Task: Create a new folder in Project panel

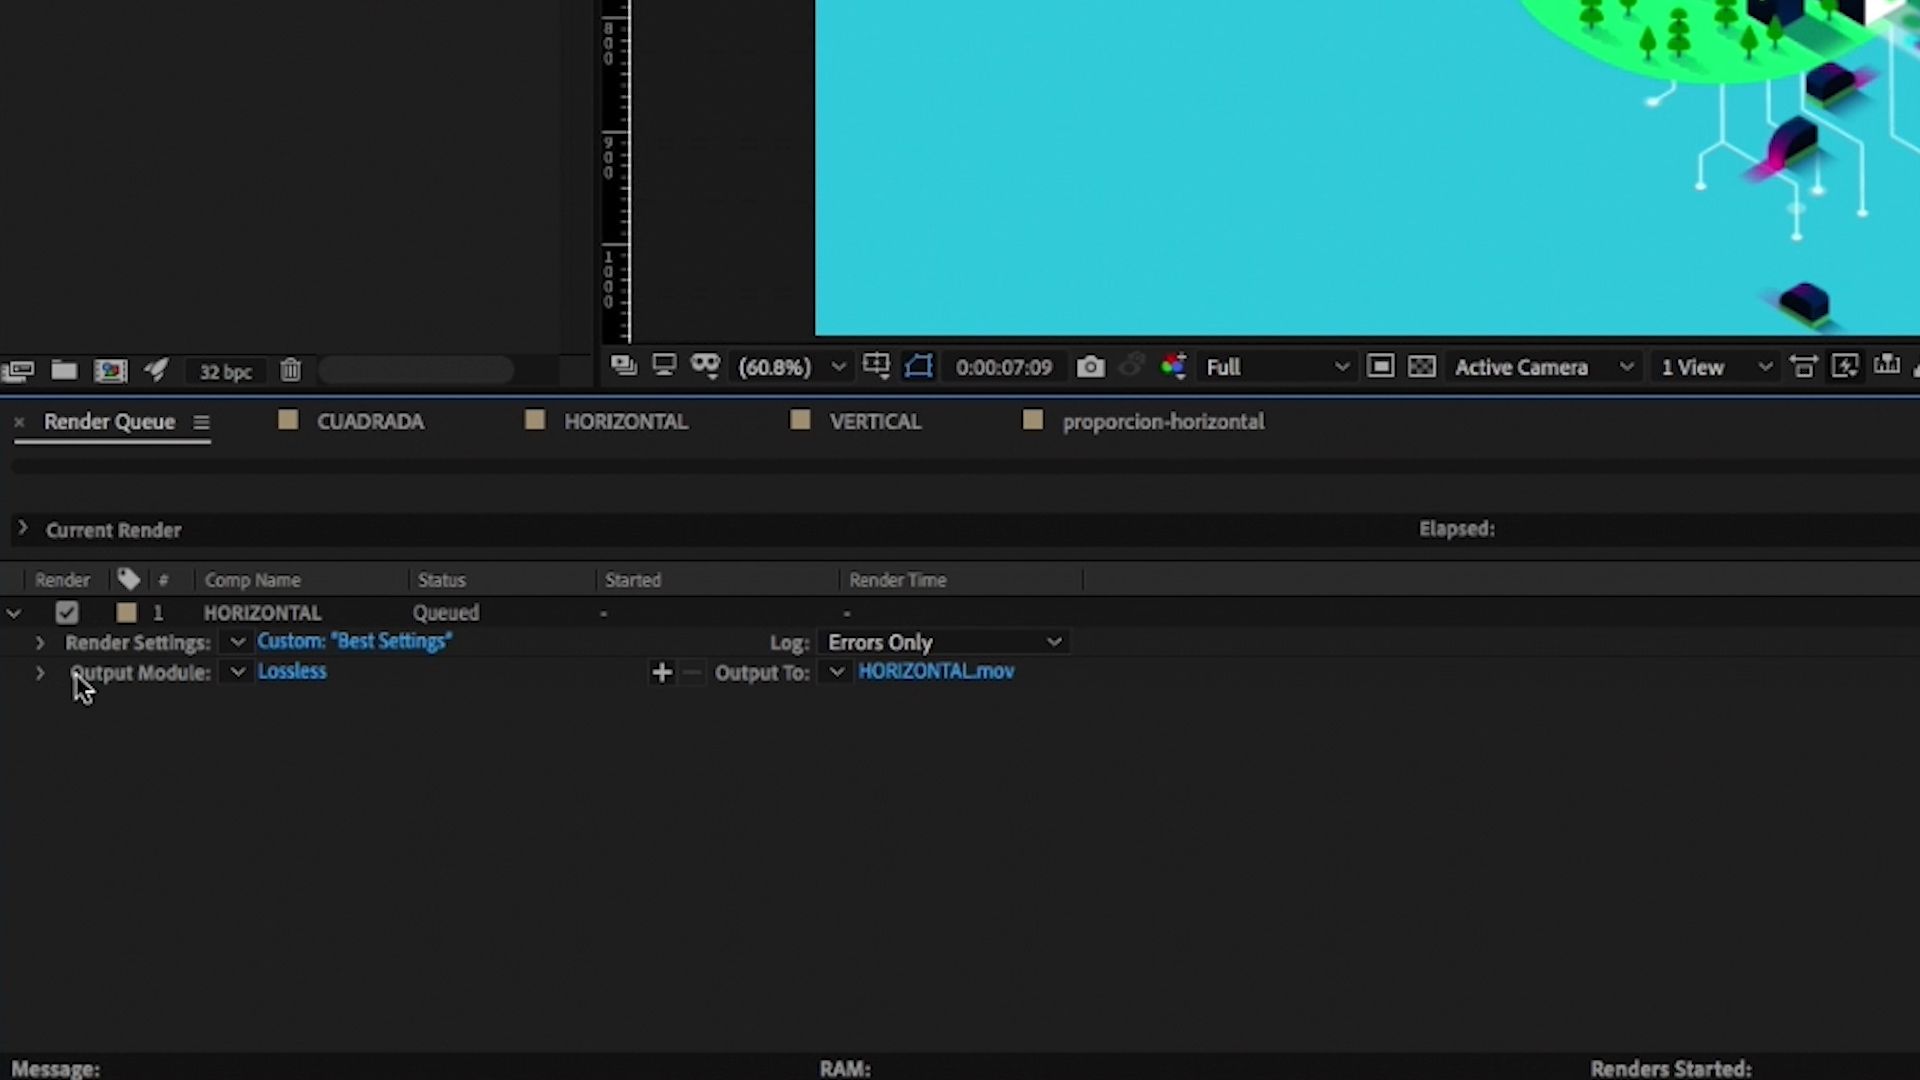Action: click(64, 371)
